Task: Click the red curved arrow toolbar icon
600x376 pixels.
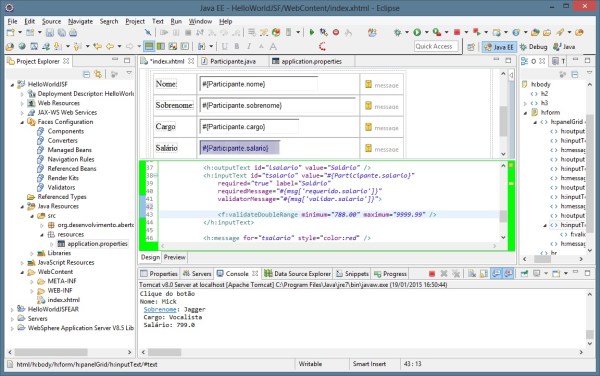Action: tap(322, 47)
